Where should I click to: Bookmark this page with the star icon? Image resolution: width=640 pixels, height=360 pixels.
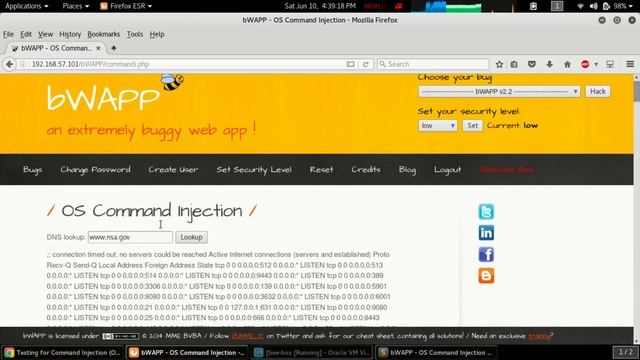(x=499, y=64)
